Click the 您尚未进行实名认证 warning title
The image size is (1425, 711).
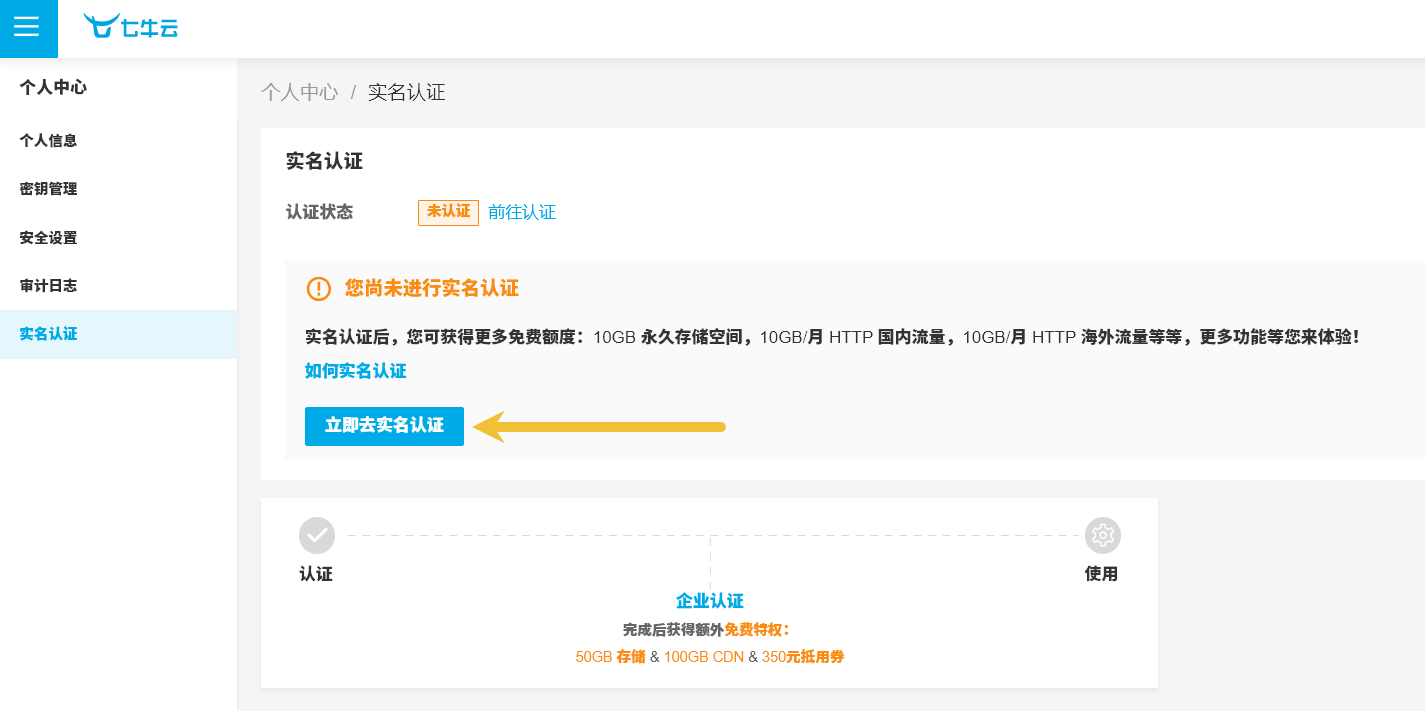click(432, 289)
